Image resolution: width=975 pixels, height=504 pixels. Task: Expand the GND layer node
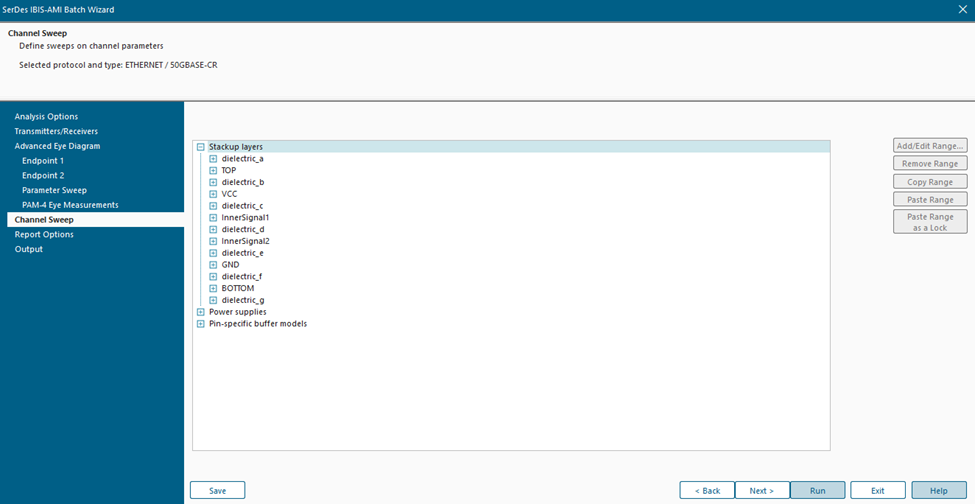click(x=213, y=265)
